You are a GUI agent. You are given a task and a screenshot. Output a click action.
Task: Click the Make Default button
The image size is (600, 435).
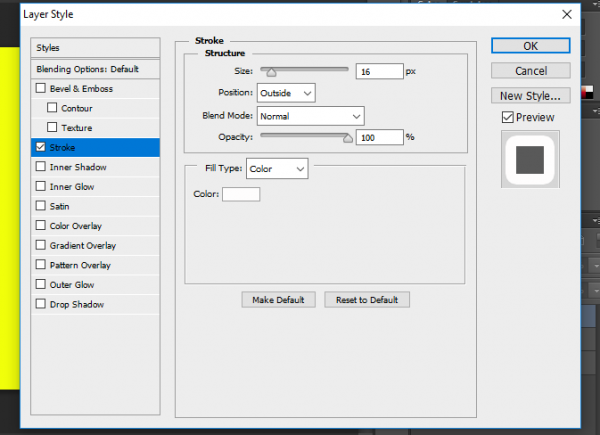[279, 300]
